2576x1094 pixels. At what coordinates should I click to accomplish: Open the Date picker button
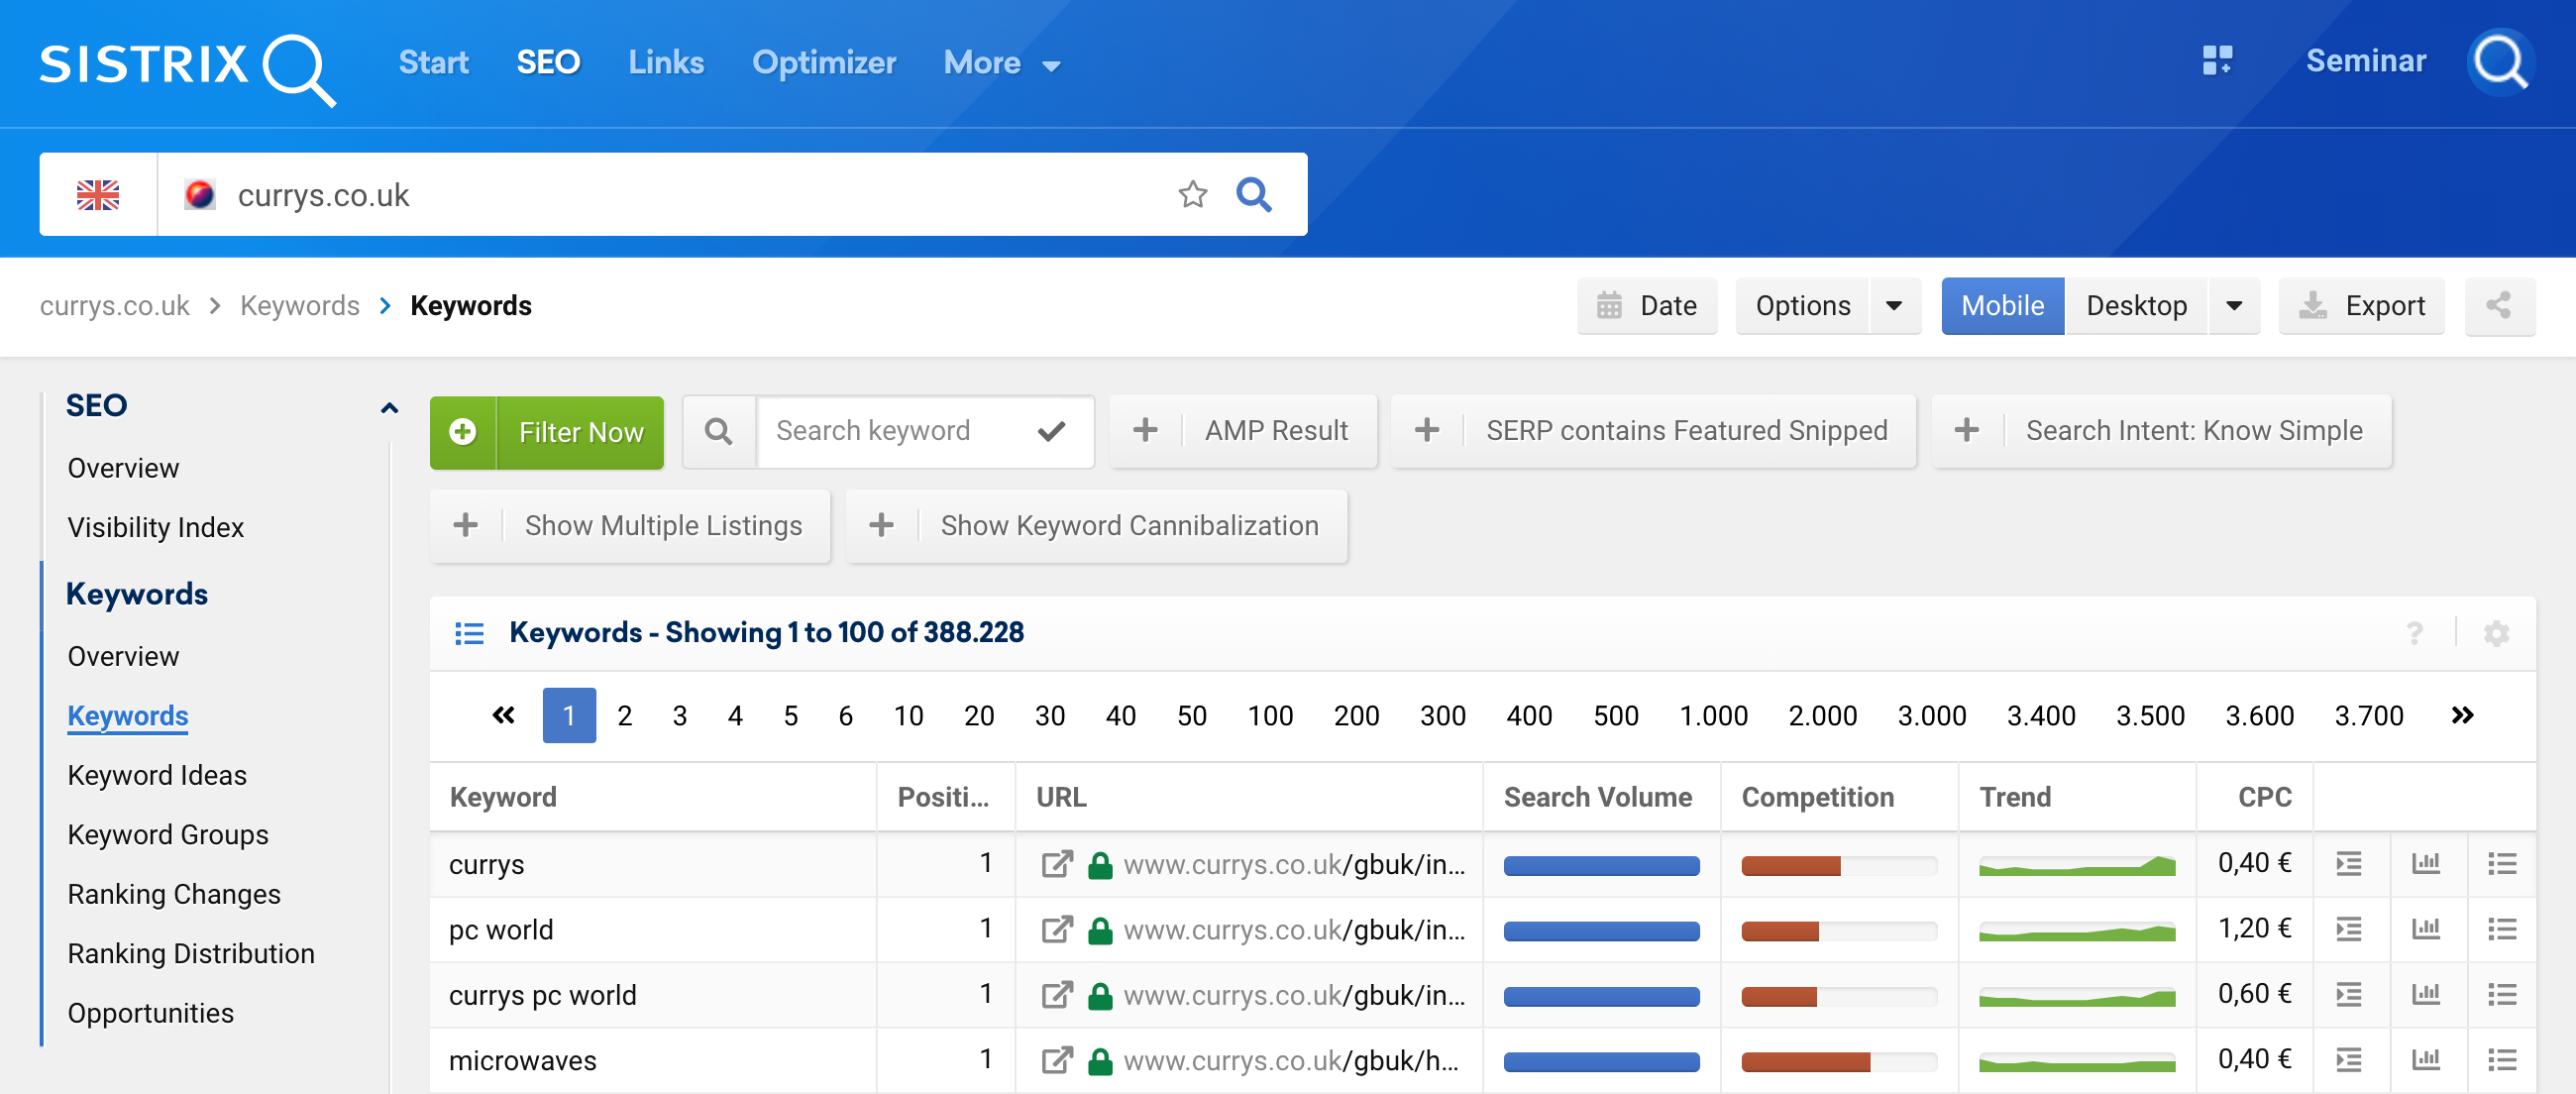(x=1646, y=305)
